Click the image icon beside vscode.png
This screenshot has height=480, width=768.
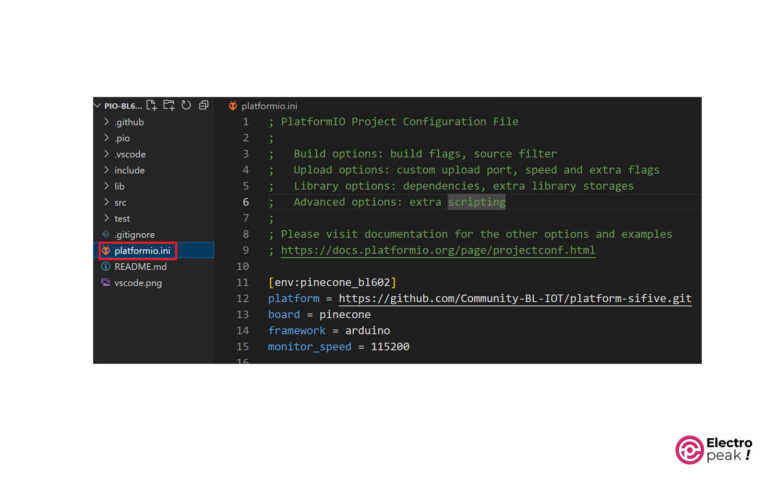106,282
